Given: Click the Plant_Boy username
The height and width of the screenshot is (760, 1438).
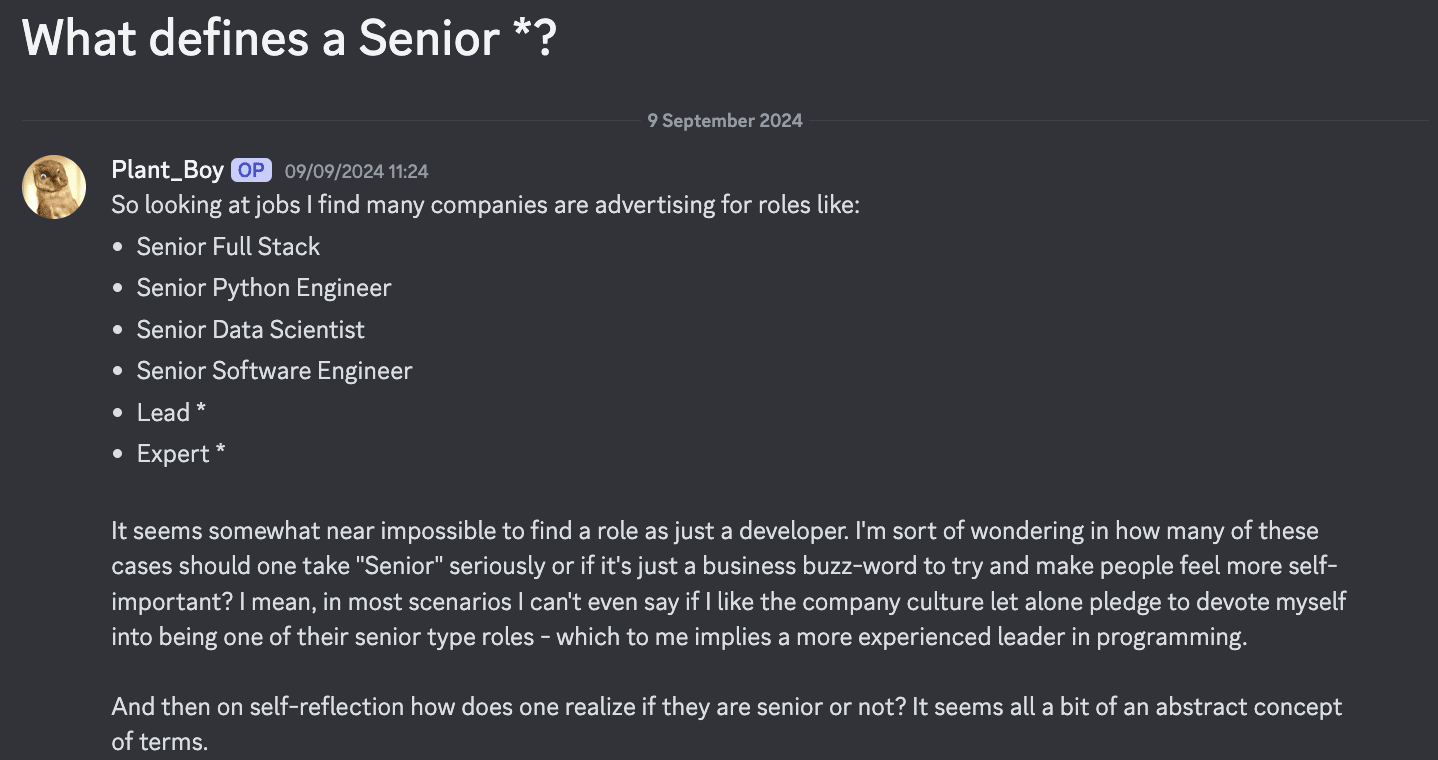Looking at the screenshot, I should 167,170.
